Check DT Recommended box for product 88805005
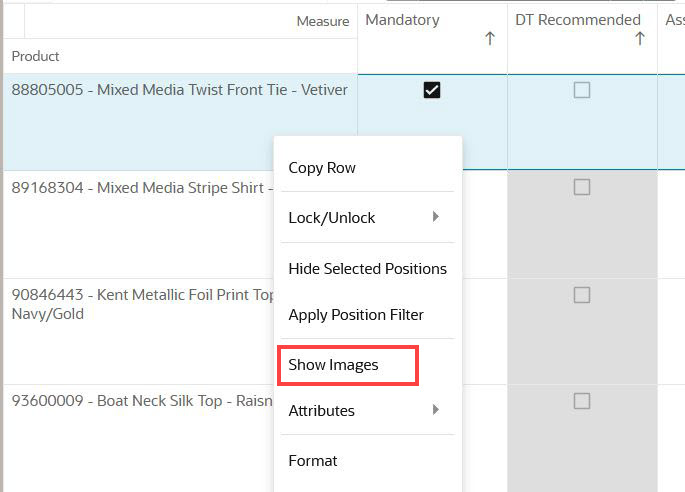The height and width of the screenshot is (492, 685). tap(581, 90)
